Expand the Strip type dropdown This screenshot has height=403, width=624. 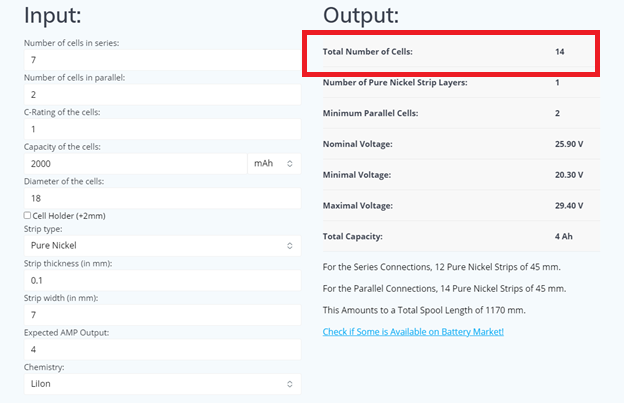point(162,245)
